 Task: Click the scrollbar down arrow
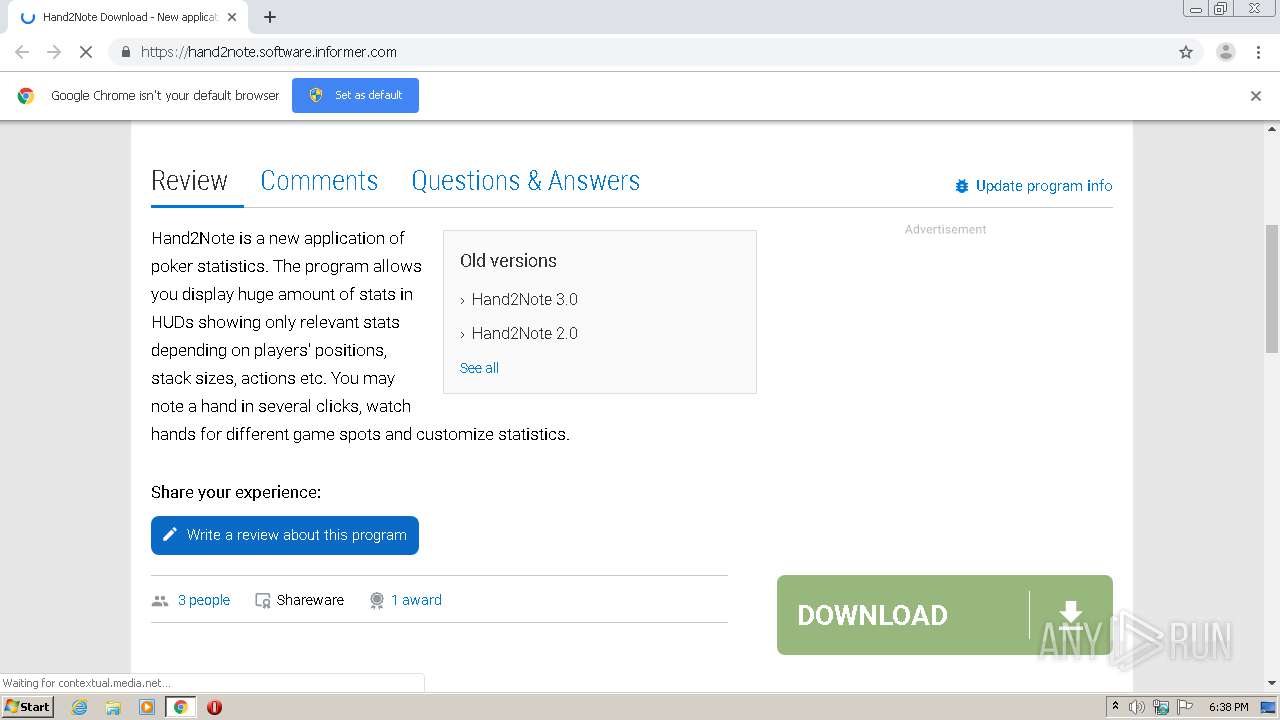[x=1272, y=683]
